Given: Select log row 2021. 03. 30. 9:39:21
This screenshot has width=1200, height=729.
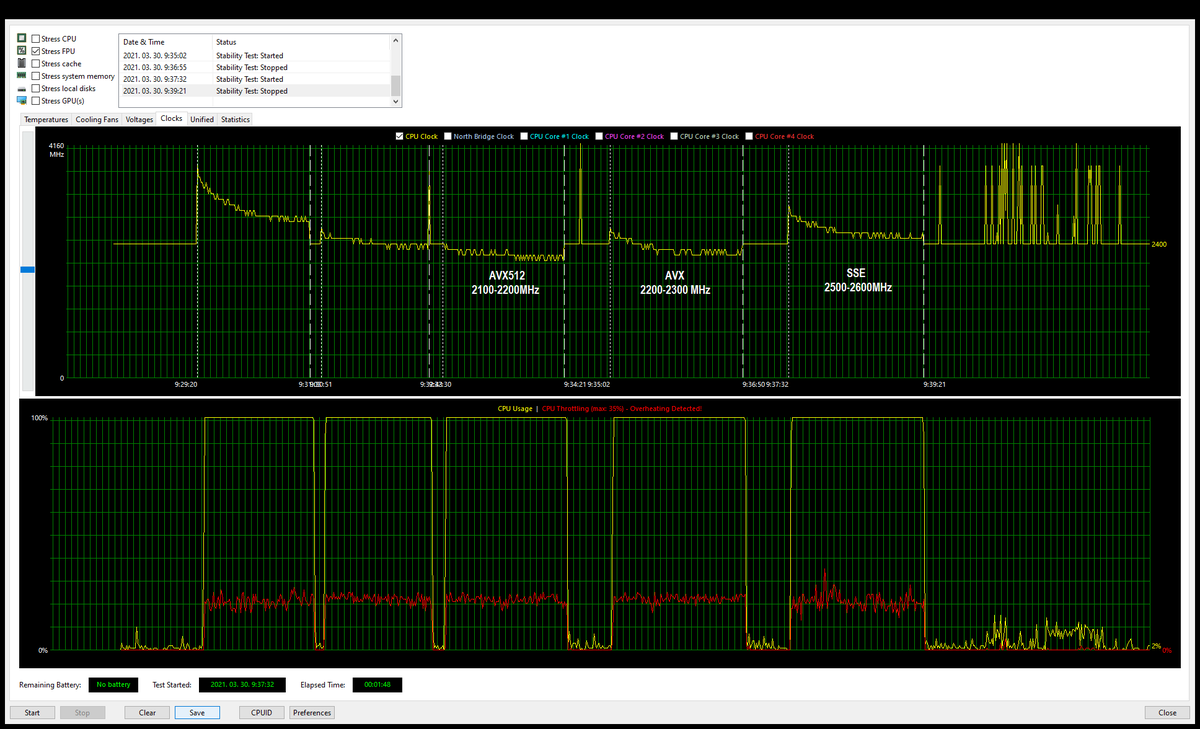Looking at the screenshot, I should [x=255, y=91].
